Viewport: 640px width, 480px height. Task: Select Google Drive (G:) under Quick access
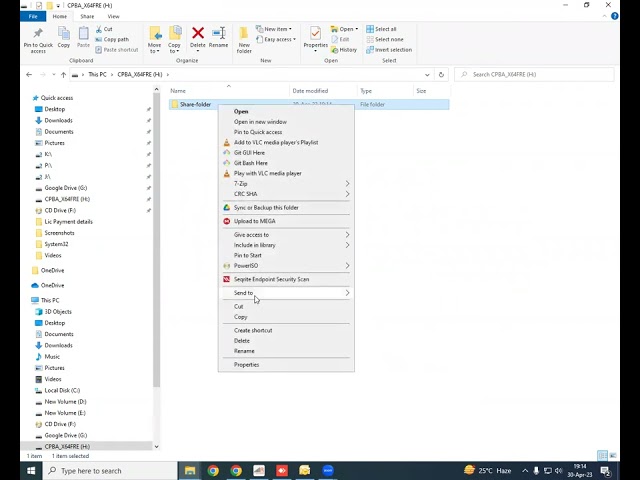(65, 188)
